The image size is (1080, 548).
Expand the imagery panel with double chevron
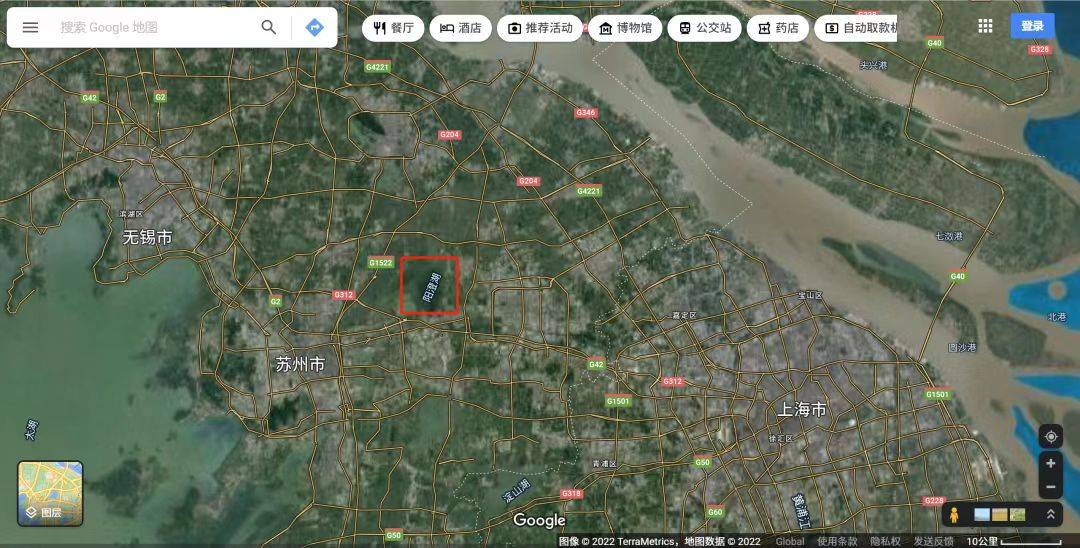(x=1050, y=514)
